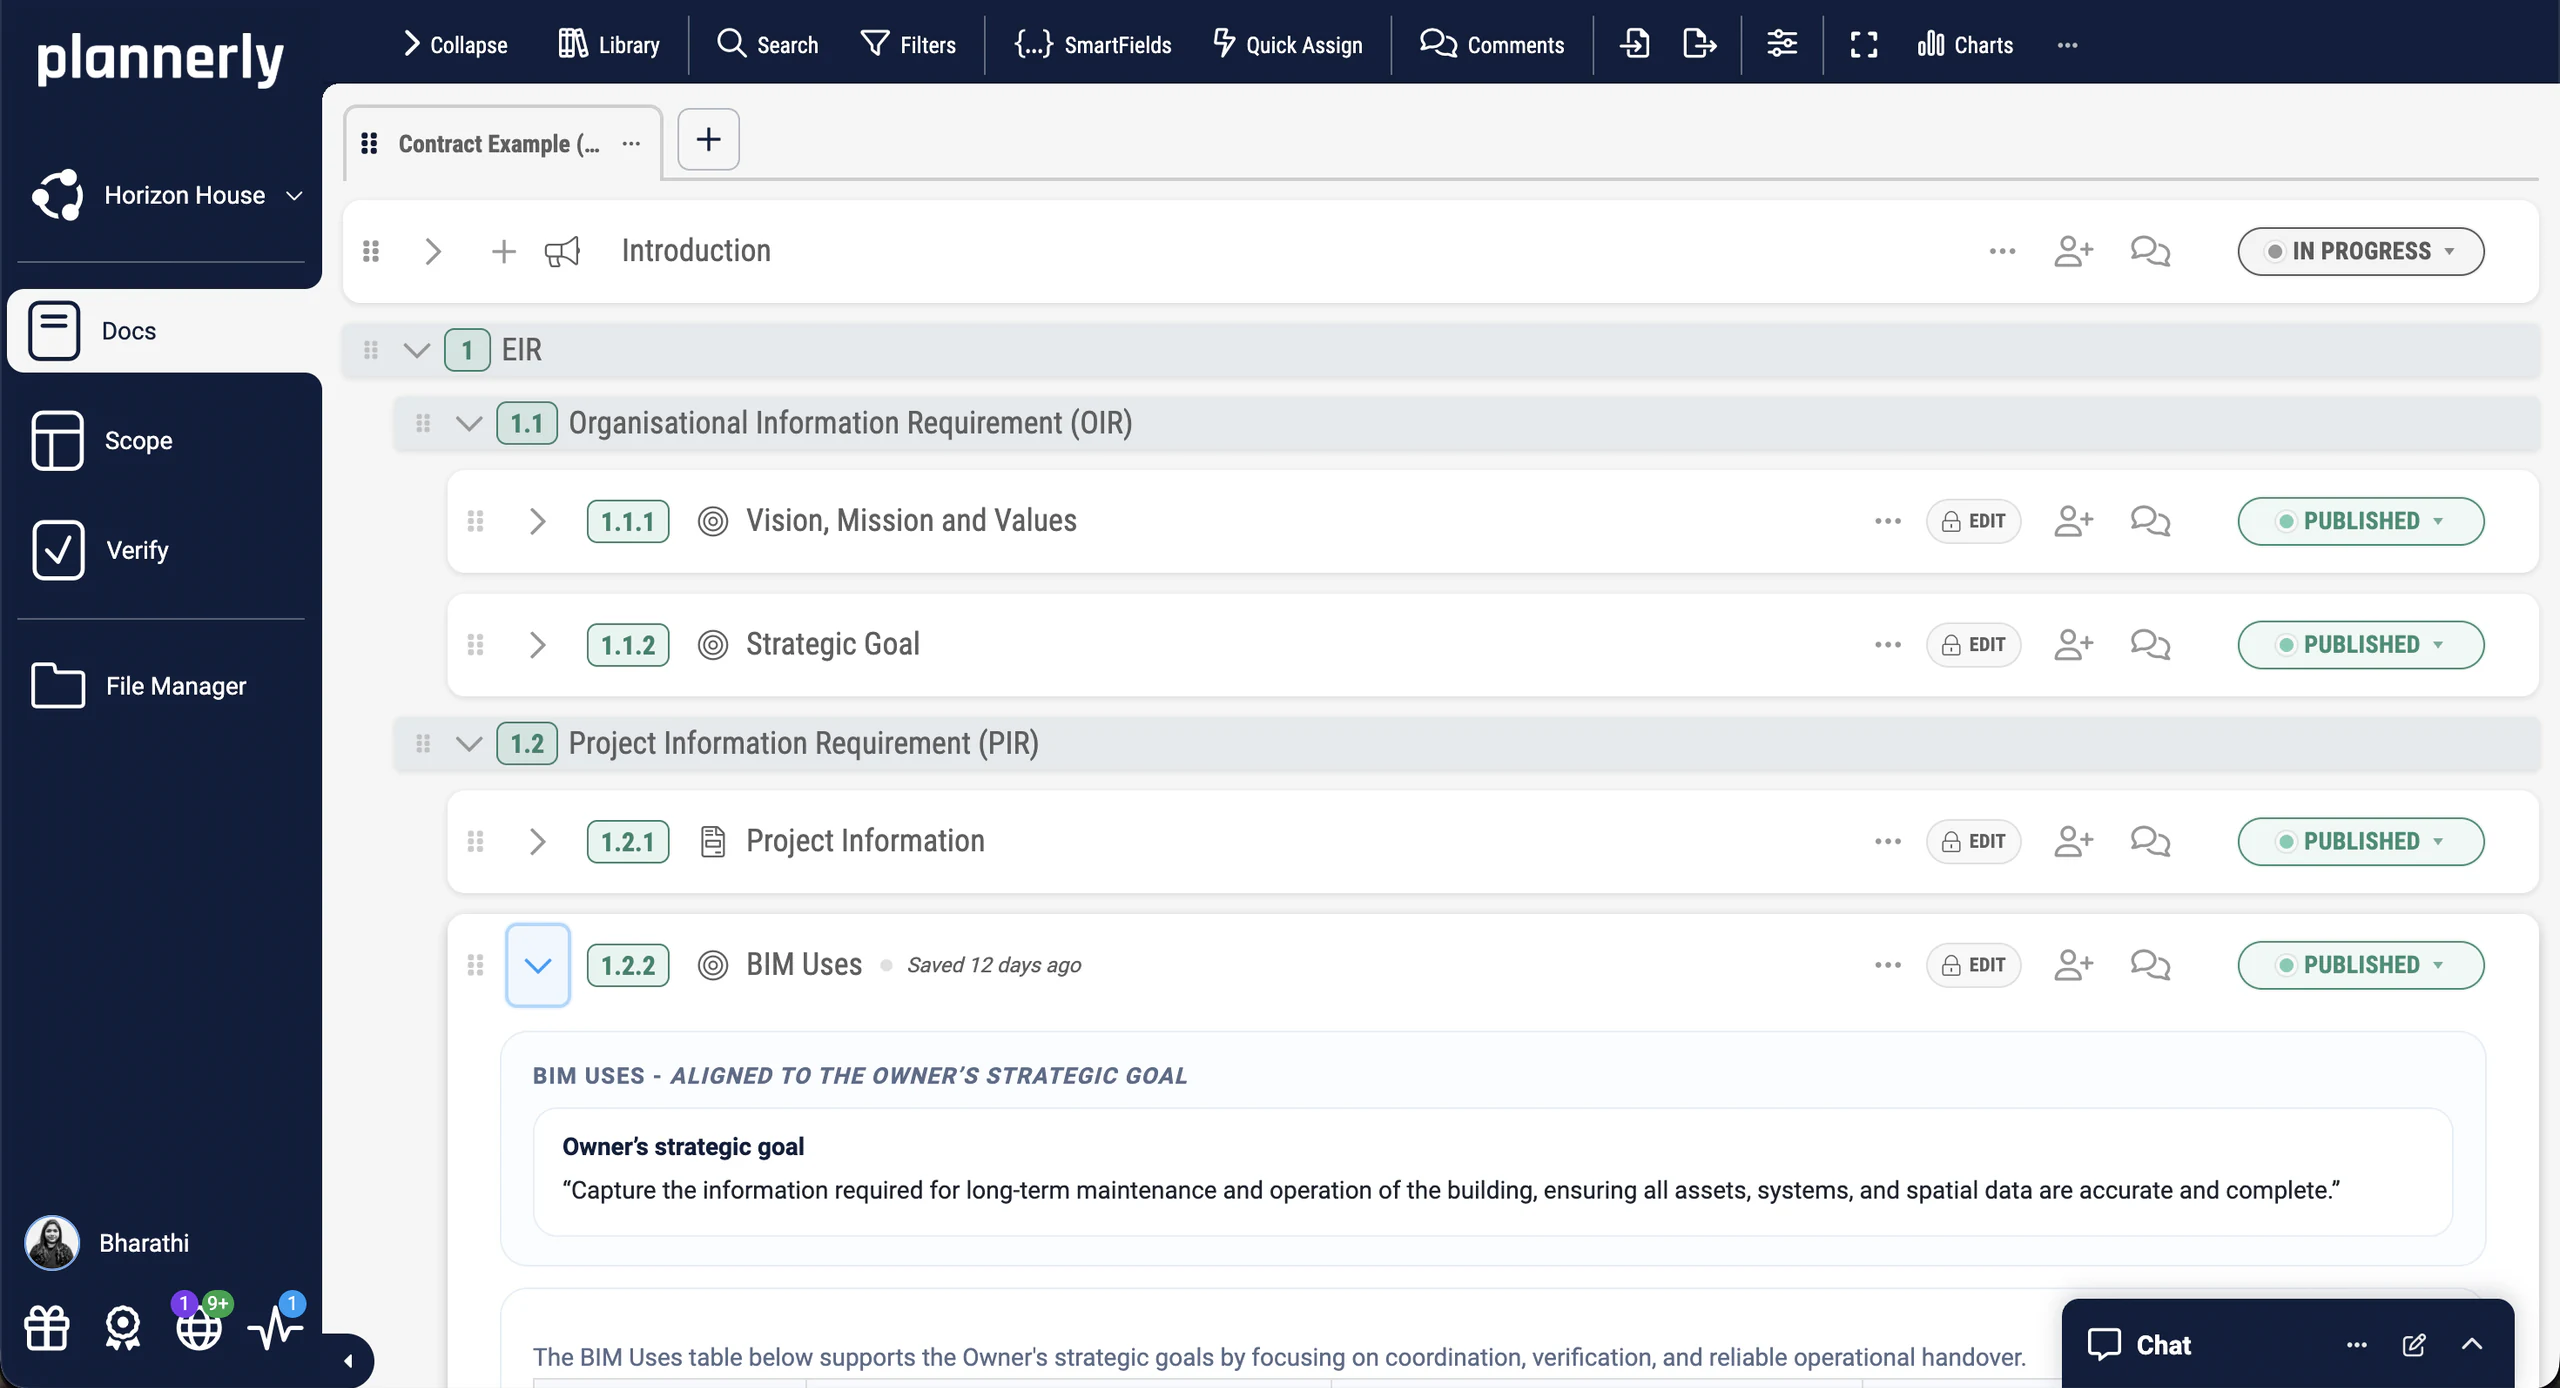Toggle fullscreen mode icon
This screenshot has width=2560, height=1388.
(x=1863, y=44)
